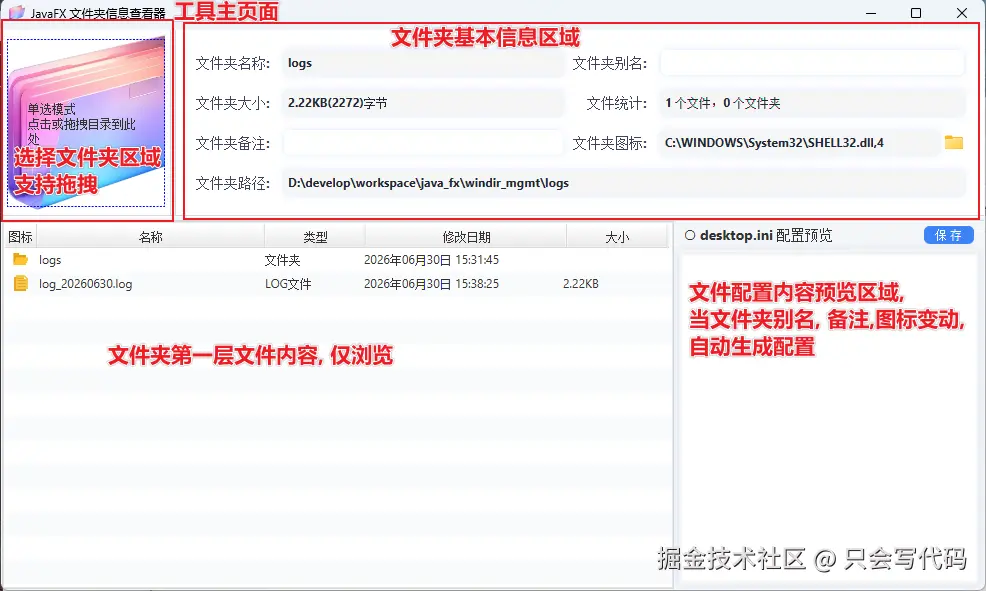Click the 文件夹 type cell
This screenshot has width=986, height=591.
[282, 260]
